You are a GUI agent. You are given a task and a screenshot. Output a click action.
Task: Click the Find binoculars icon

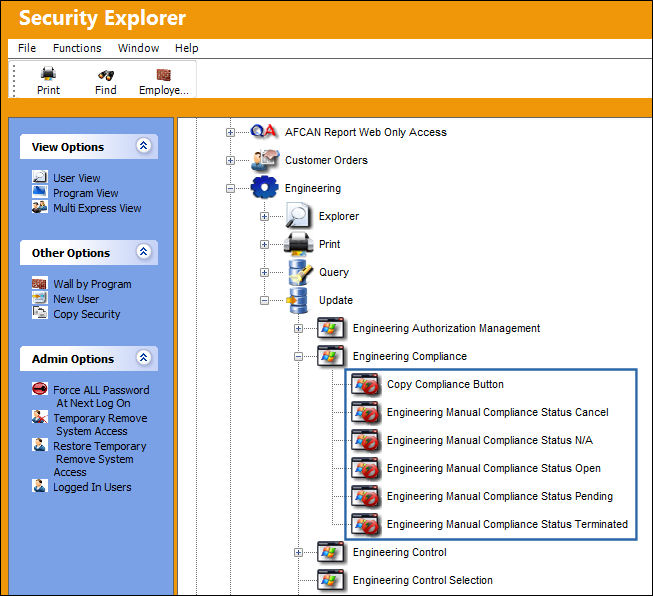pyautogui.click(x=106, y=75)
